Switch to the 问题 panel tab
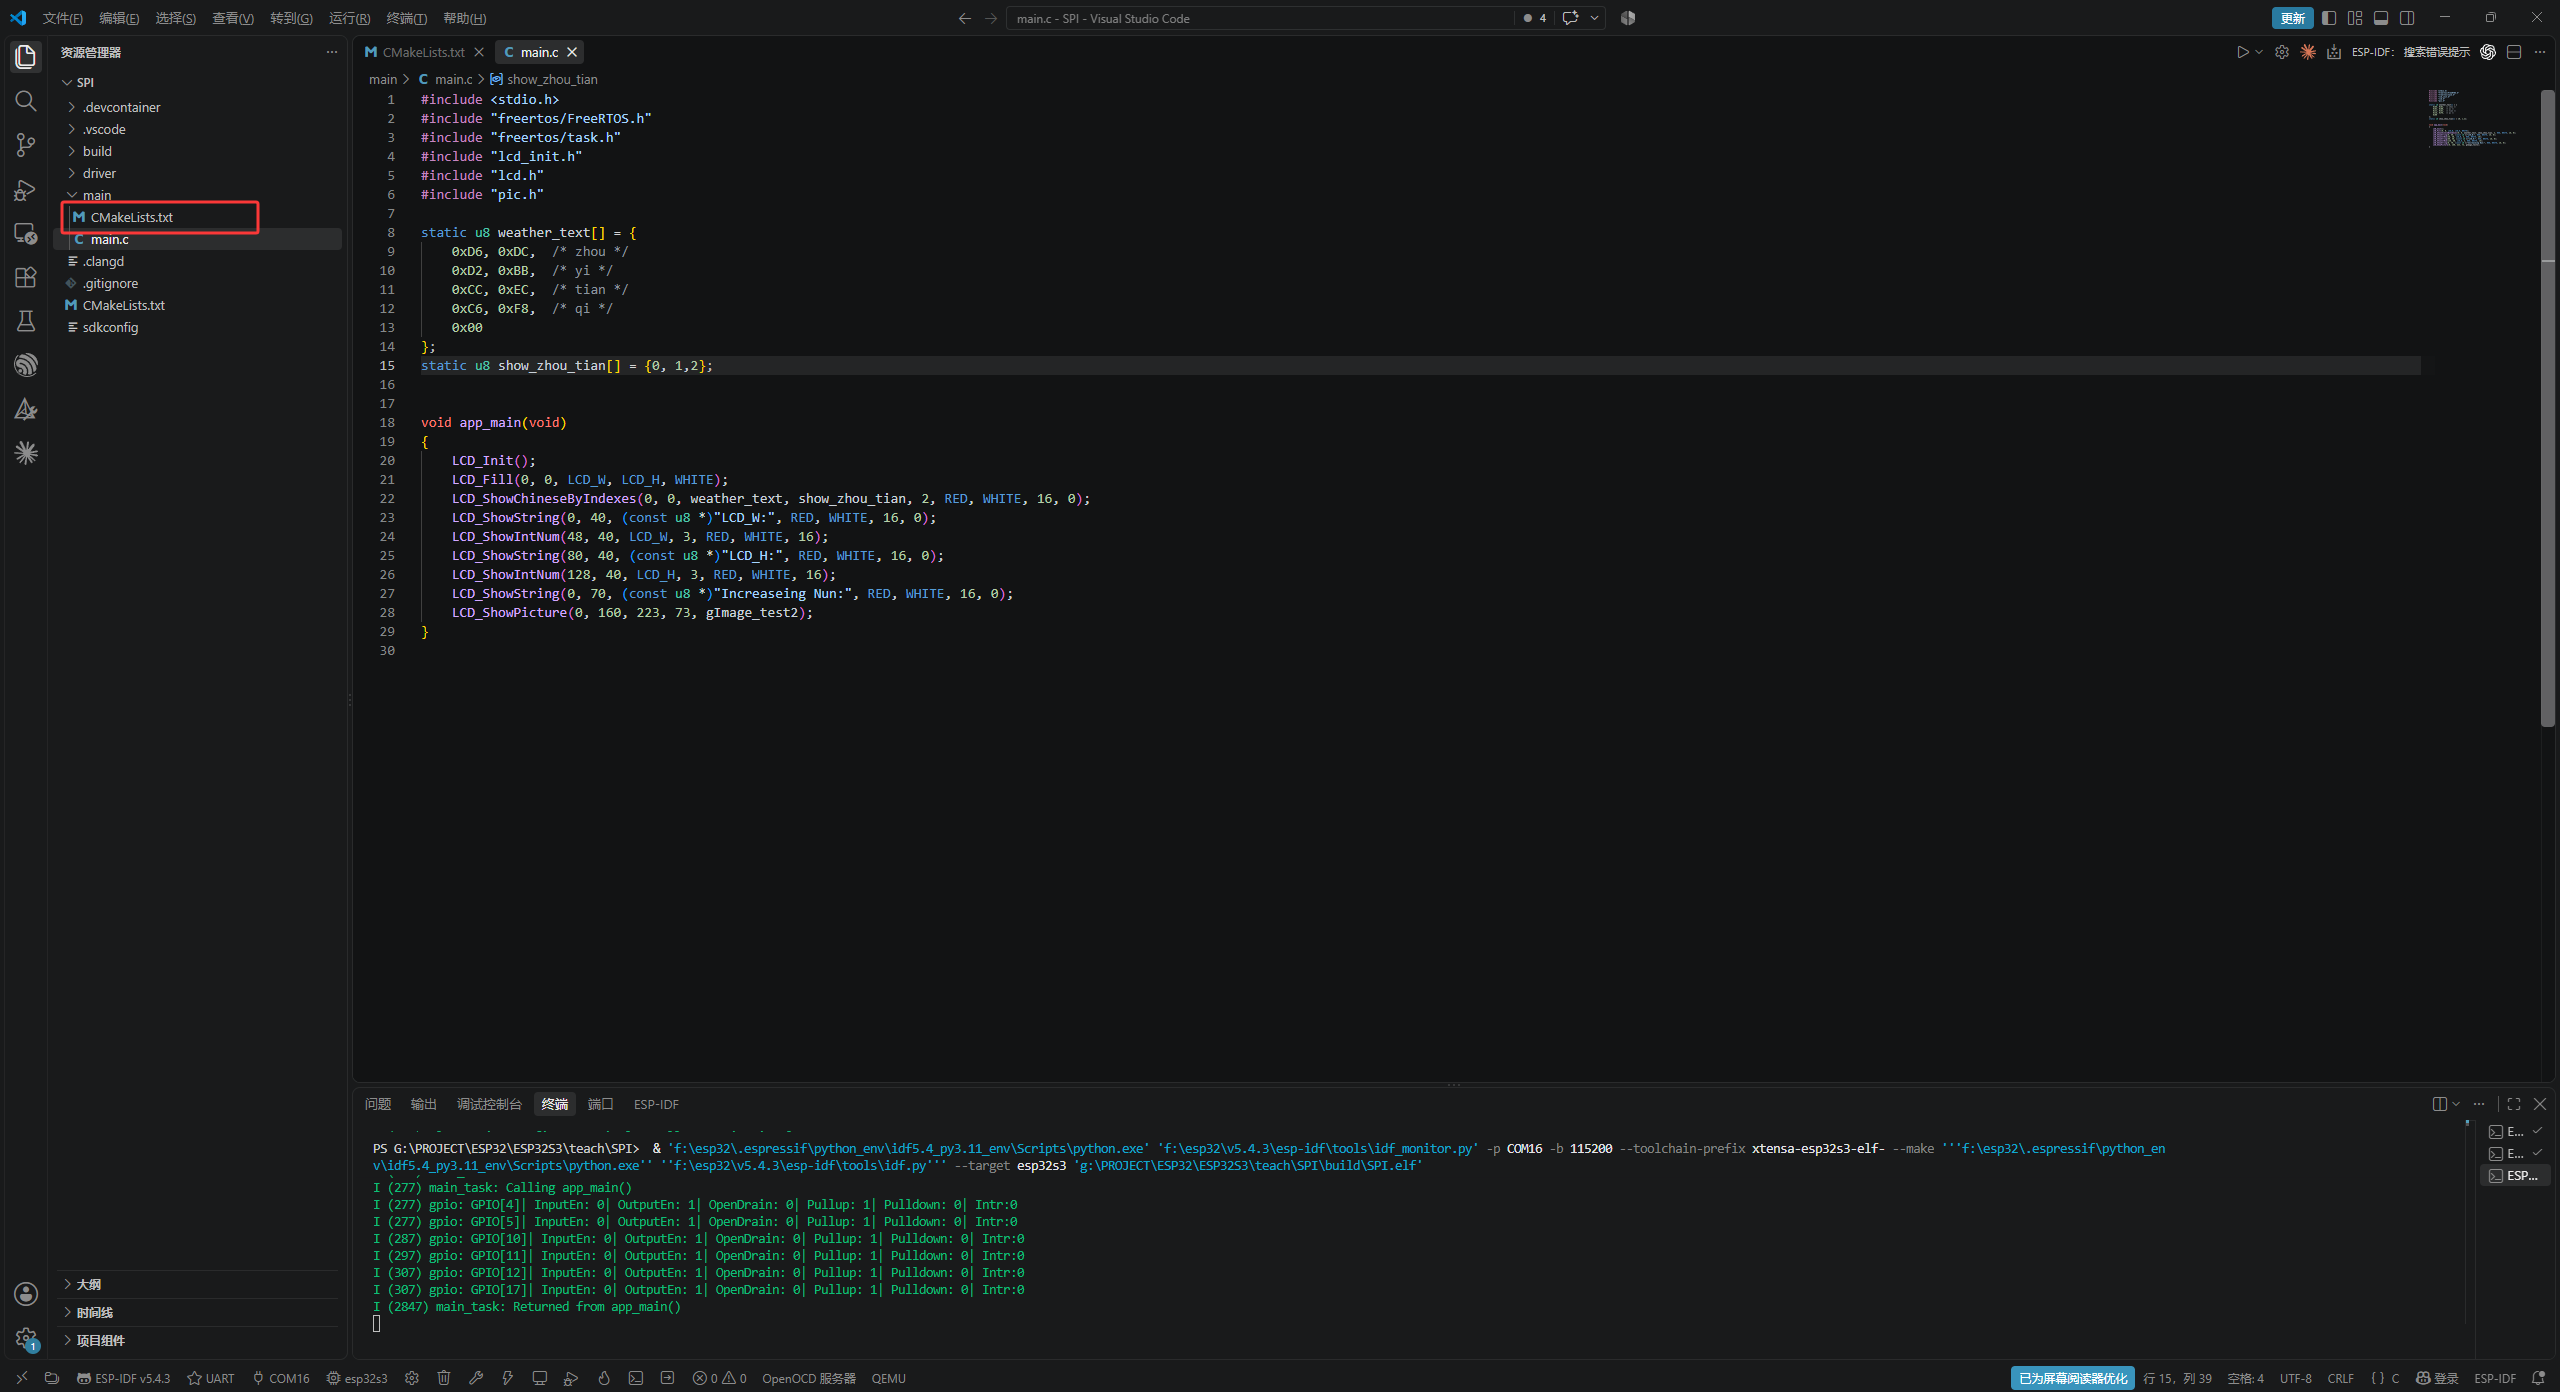This screenshot has height=1392, width=2560. [378, 1104]
